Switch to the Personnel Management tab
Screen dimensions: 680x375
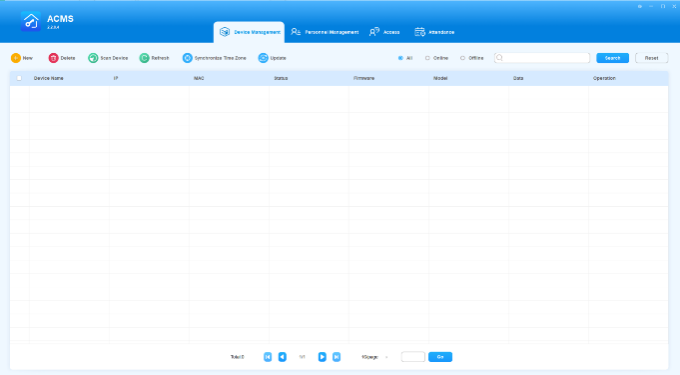pos(325,32)
